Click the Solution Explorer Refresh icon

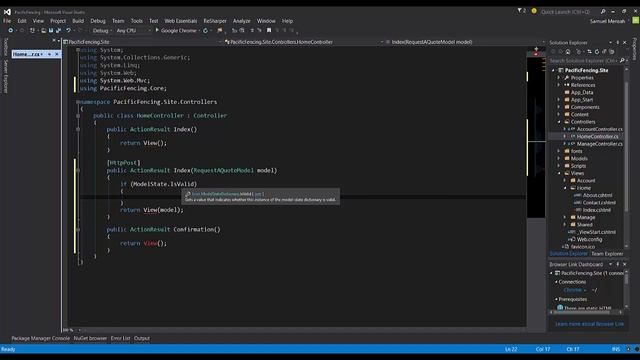[597, 52]
